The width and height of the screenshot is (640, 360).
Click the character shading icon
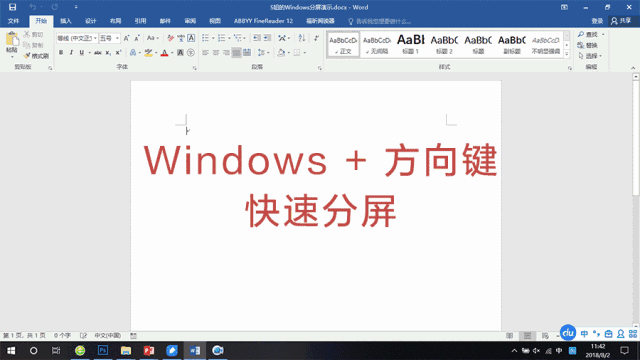180,53
